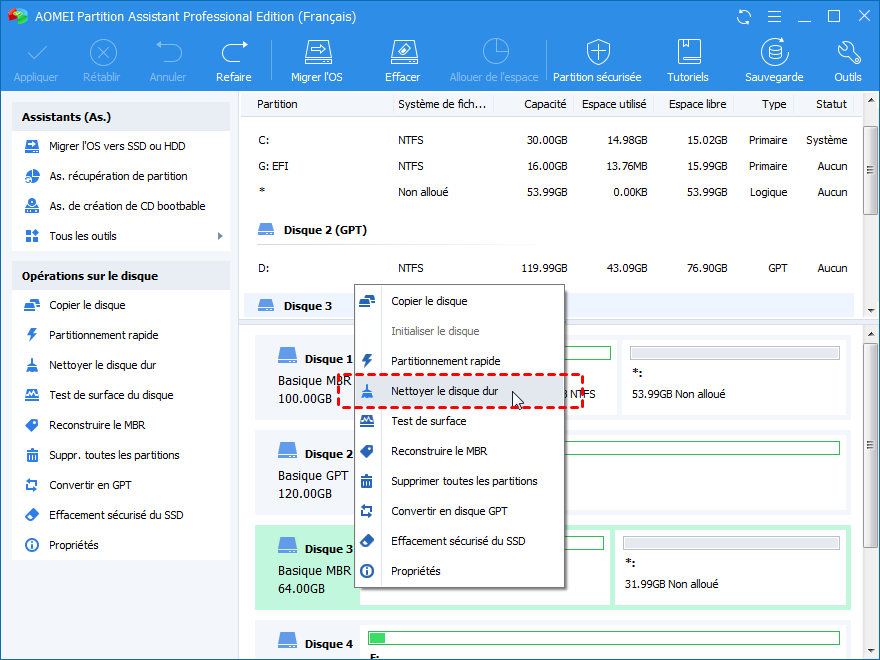880x660 pixels.
Task: Select Migrer l'OS vers SSD ou HDD
Action: pos(117,146)
